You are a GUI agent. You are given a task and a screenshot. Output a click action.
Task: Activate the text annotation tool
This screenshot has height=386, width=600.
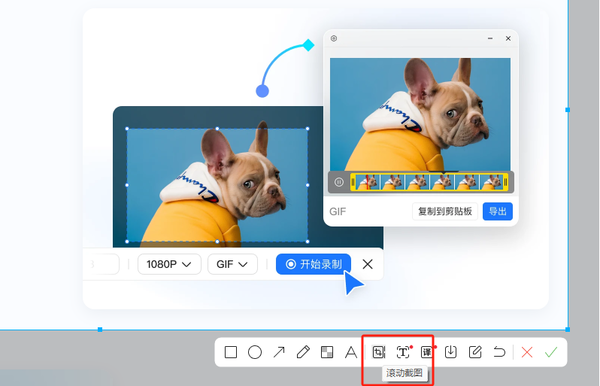click(351, 352)
